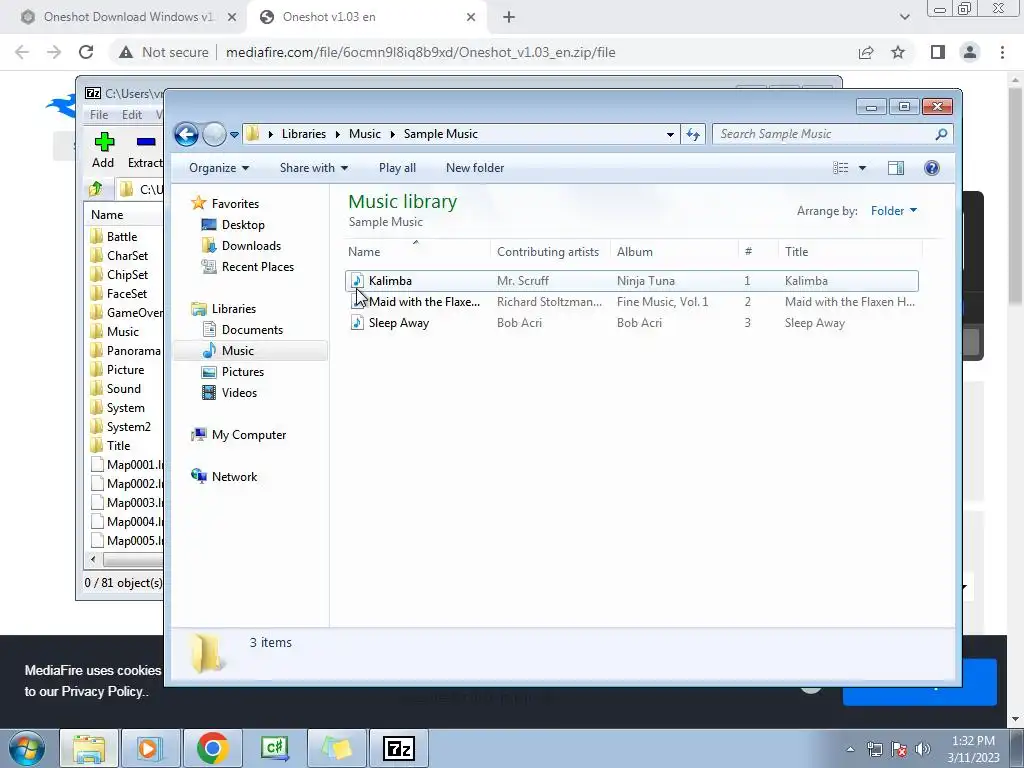Open the Share with menu
The height and width of the screenshot is (768, 1024).
(313, 168)
